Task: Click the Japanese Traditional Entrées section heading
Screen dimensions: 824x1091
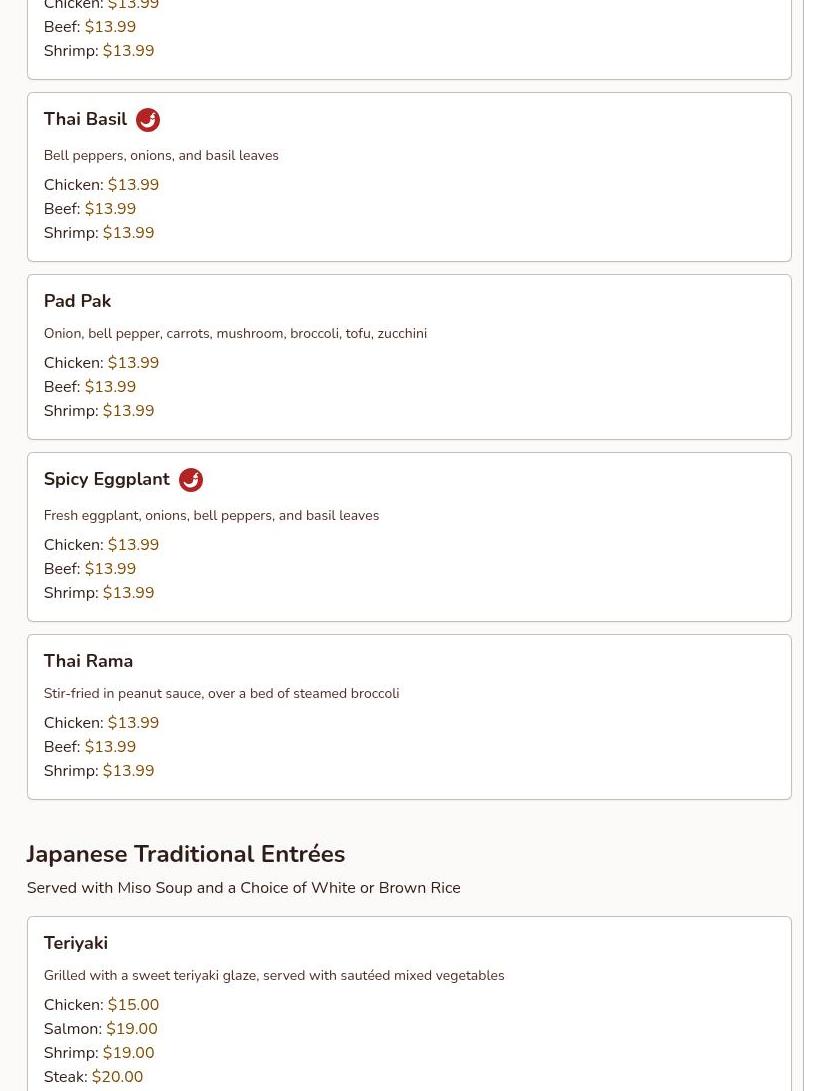Action: point(186,854)
